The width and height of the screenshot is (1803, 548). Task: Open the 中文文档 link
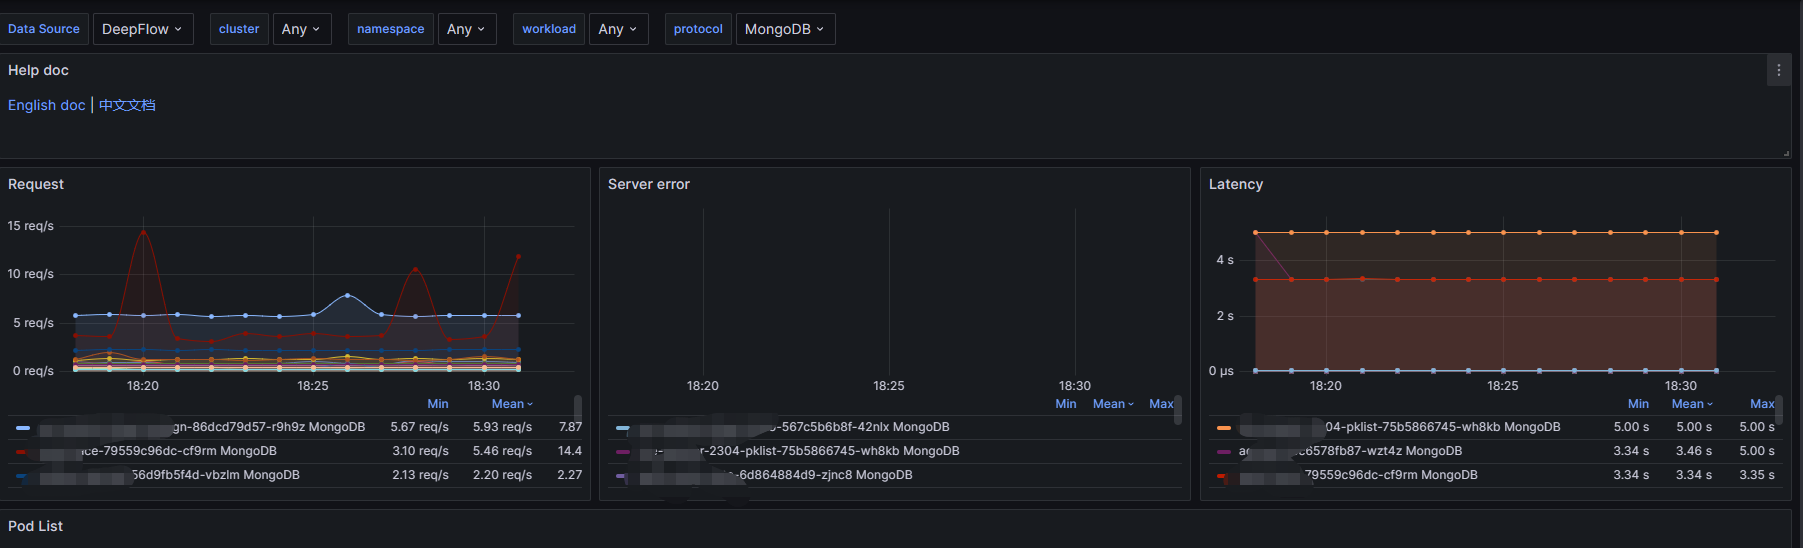(x=127, y=105)
